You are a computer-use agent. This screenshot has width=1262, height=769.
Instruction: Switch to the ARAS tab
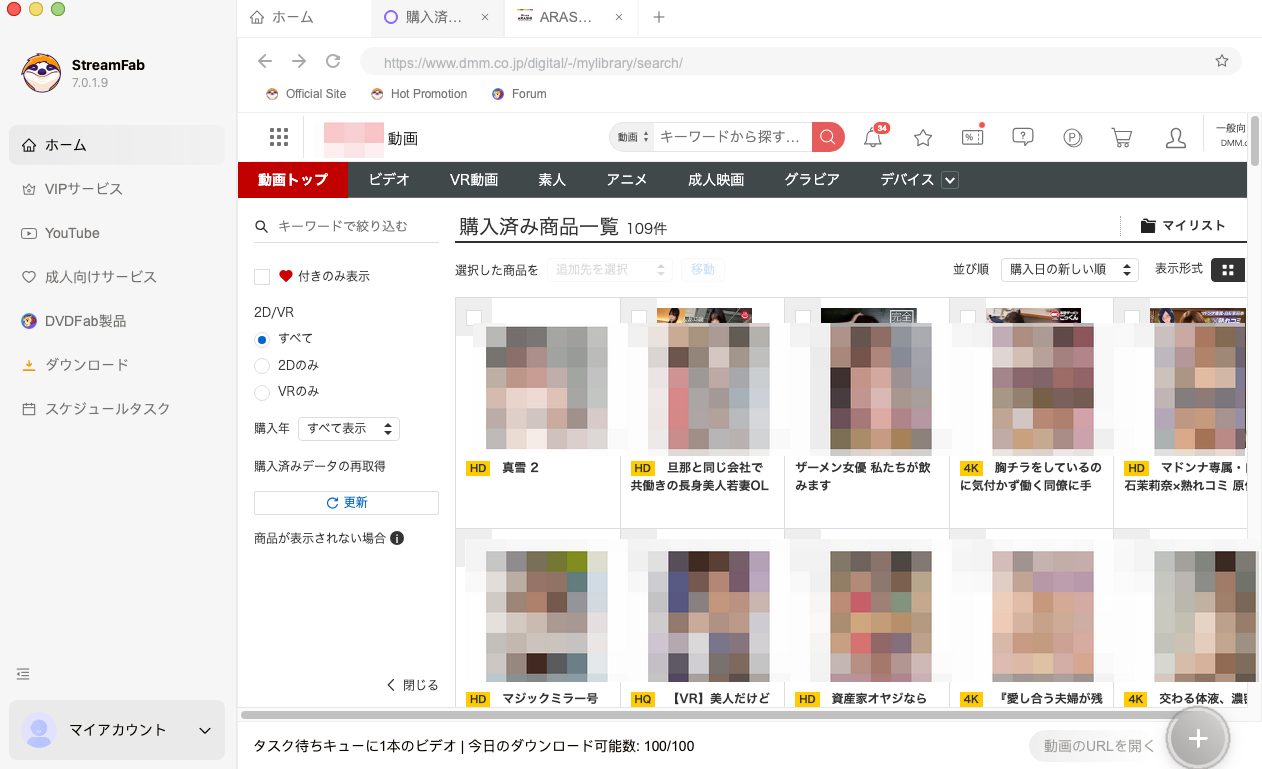point(571,17)
